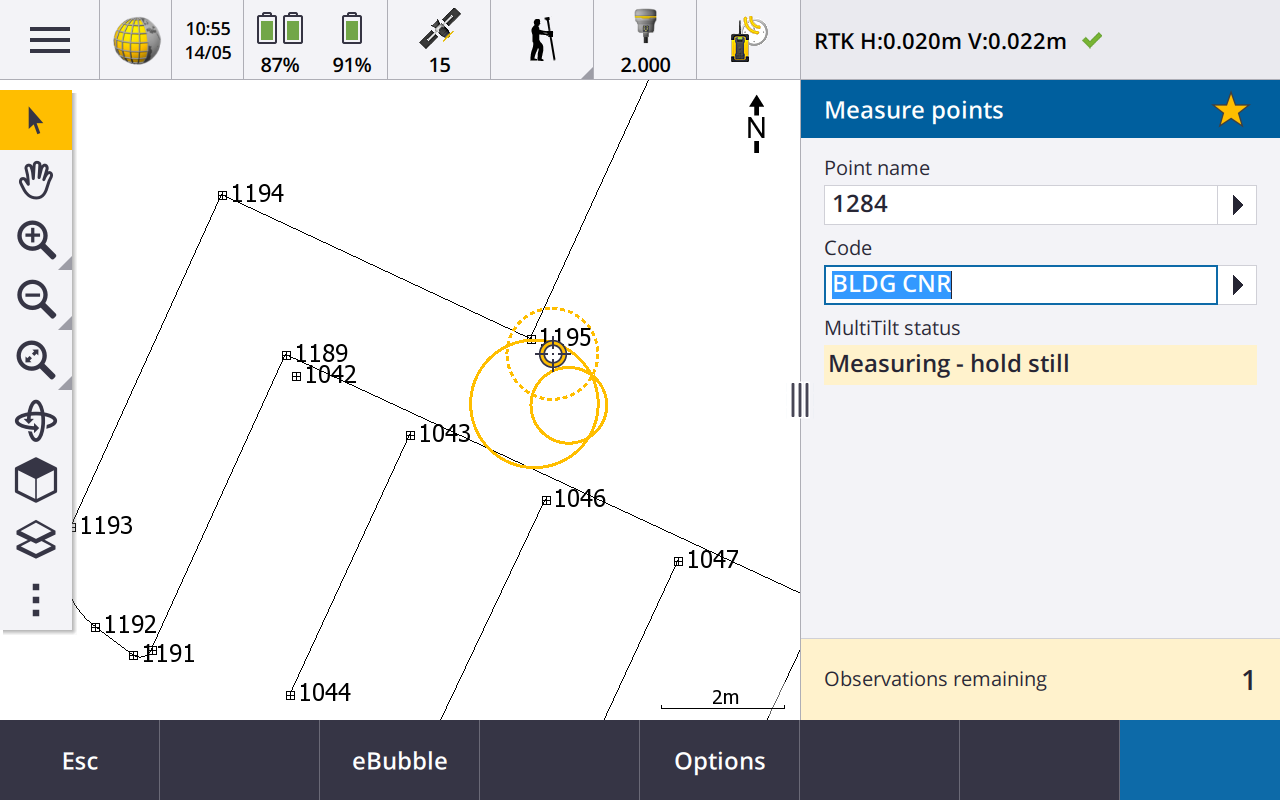1280x800 pixels.
Task: Check the battery status at 87%
Action: (x=280, y=40)
